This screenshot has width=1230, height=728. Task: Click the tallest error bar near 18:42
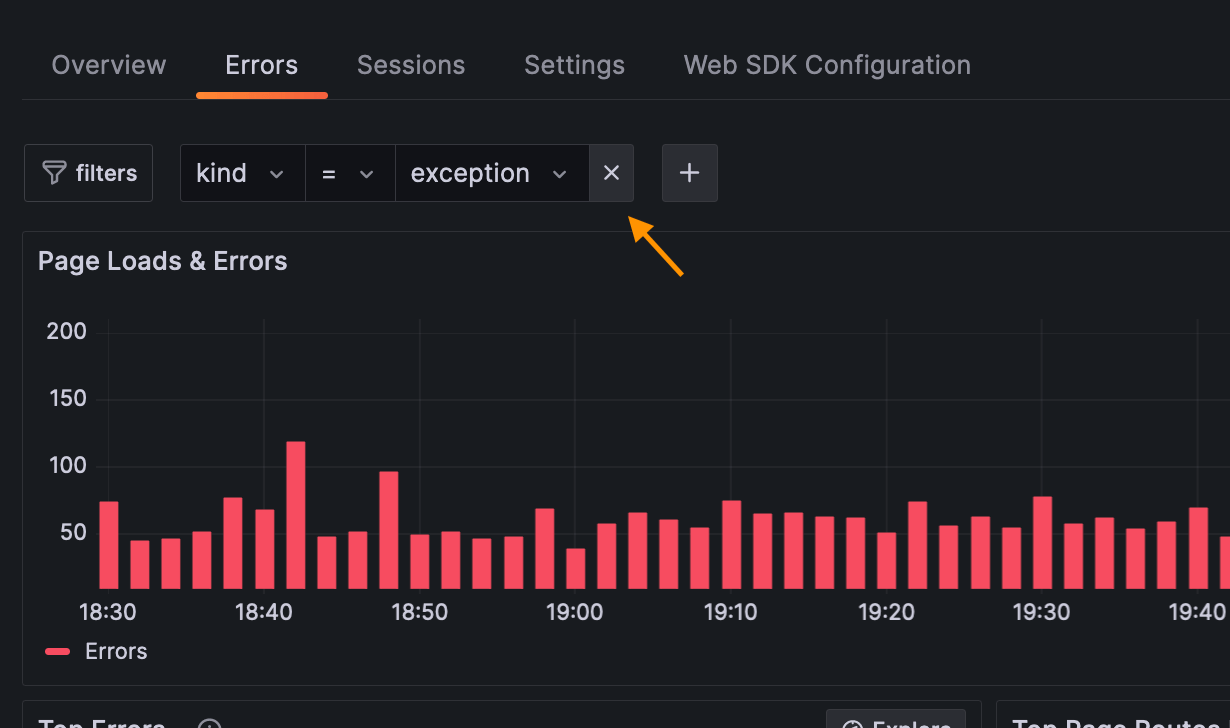tap(295, 515)
